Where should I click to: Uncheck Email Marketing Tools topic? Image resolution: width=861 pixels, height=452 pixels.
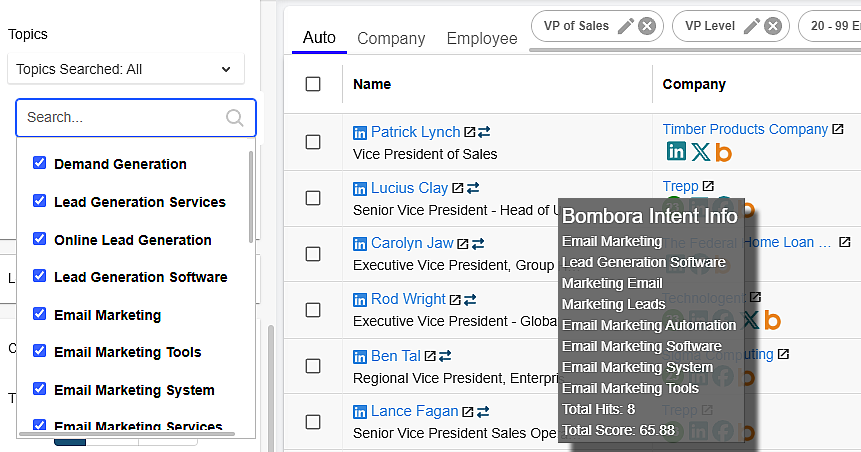coord(40,350)
